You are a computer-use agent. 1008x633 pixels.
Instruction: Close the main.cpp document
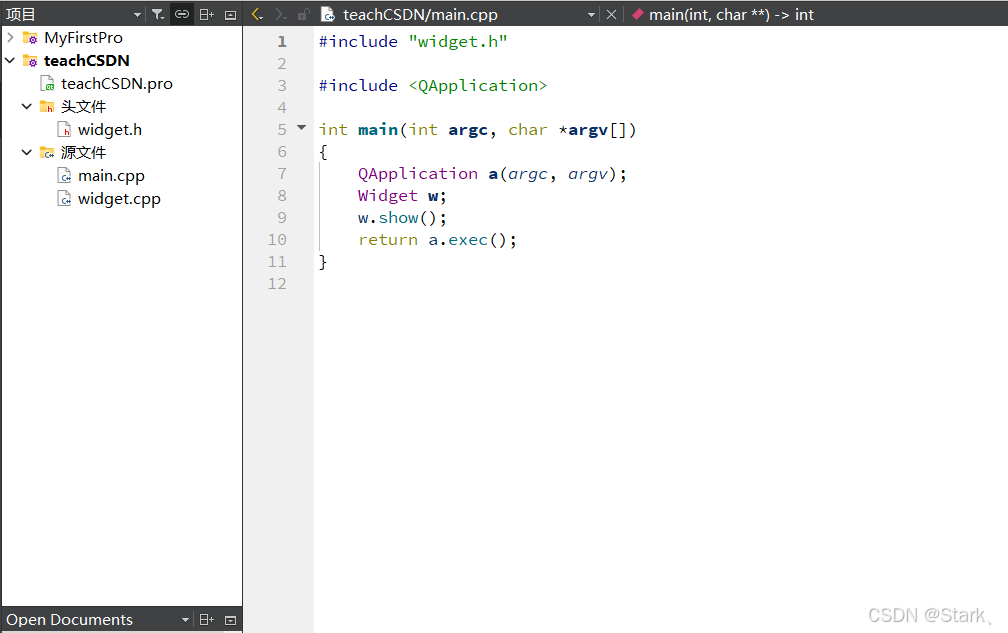(x=611, y=14)
